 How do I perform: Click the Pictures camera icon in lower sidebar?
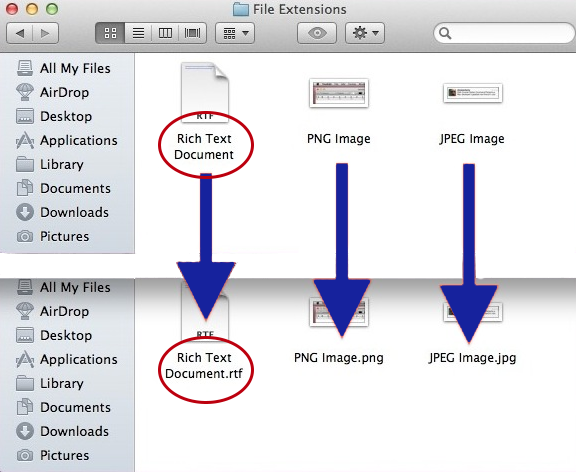pos(25,455)
